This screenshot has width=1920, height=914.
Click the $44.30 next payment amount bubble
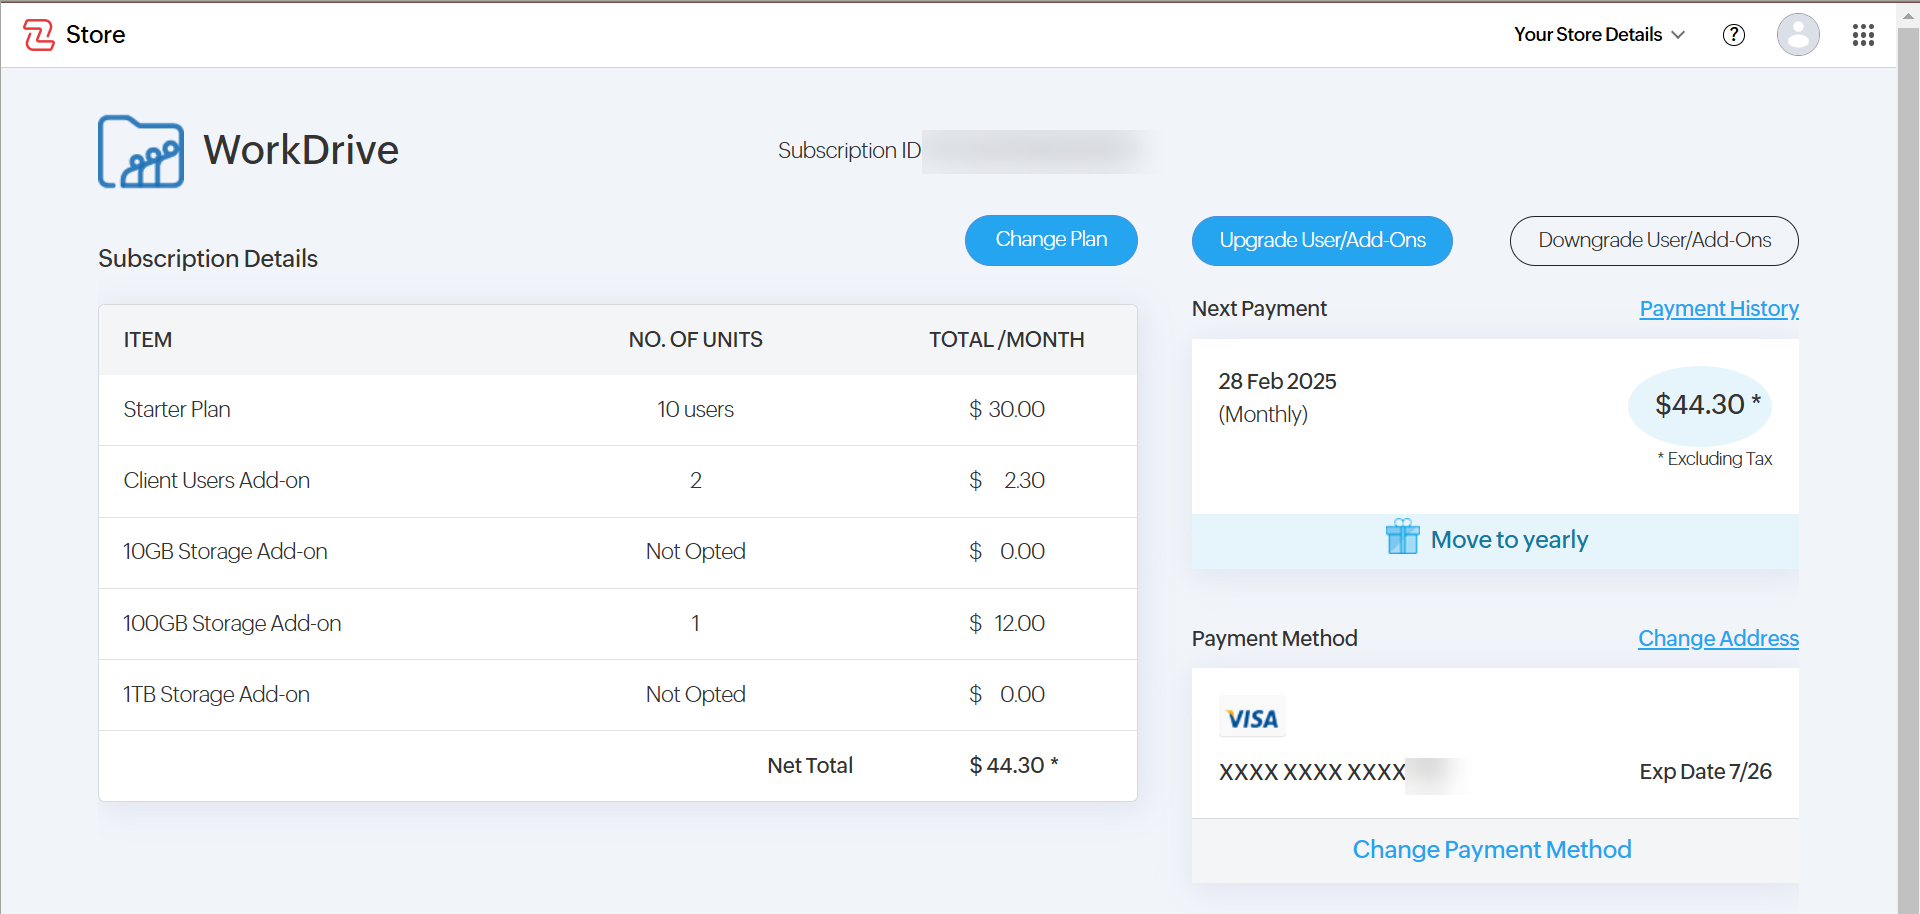tap(1699, 405)
